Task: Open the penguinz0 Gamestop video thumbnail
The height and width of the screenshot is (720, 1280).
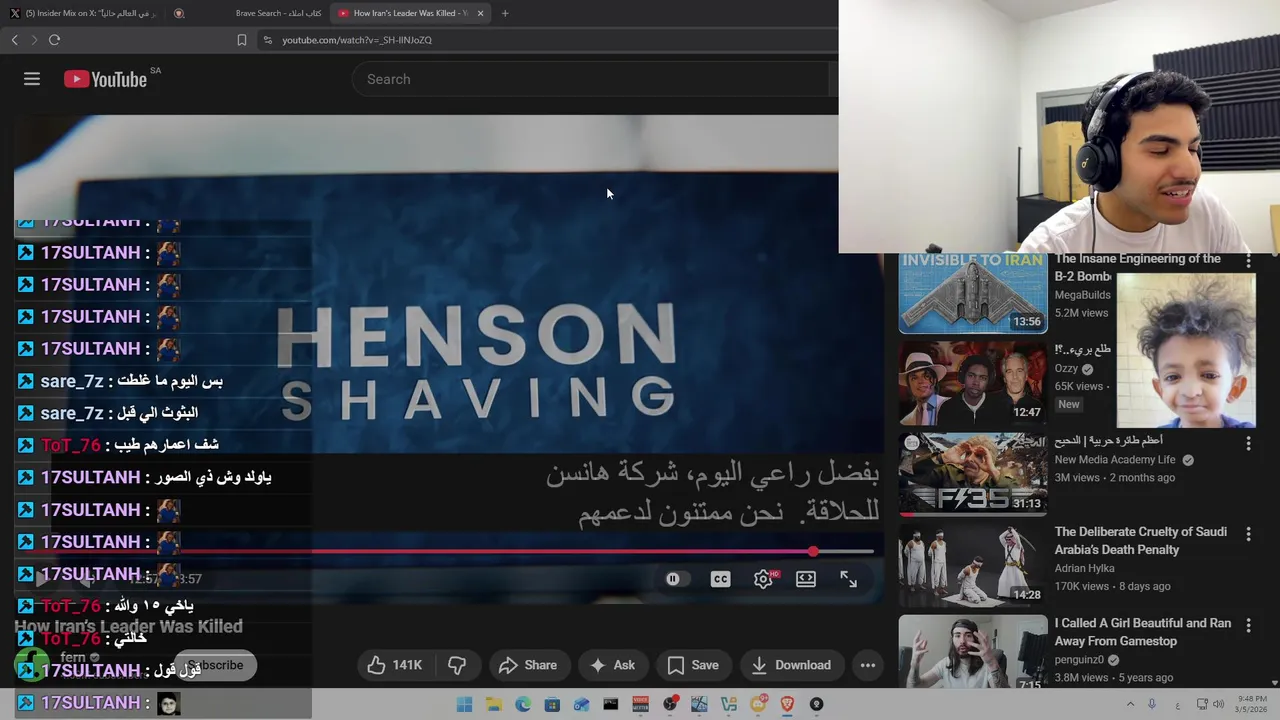Action: (973, 652)
